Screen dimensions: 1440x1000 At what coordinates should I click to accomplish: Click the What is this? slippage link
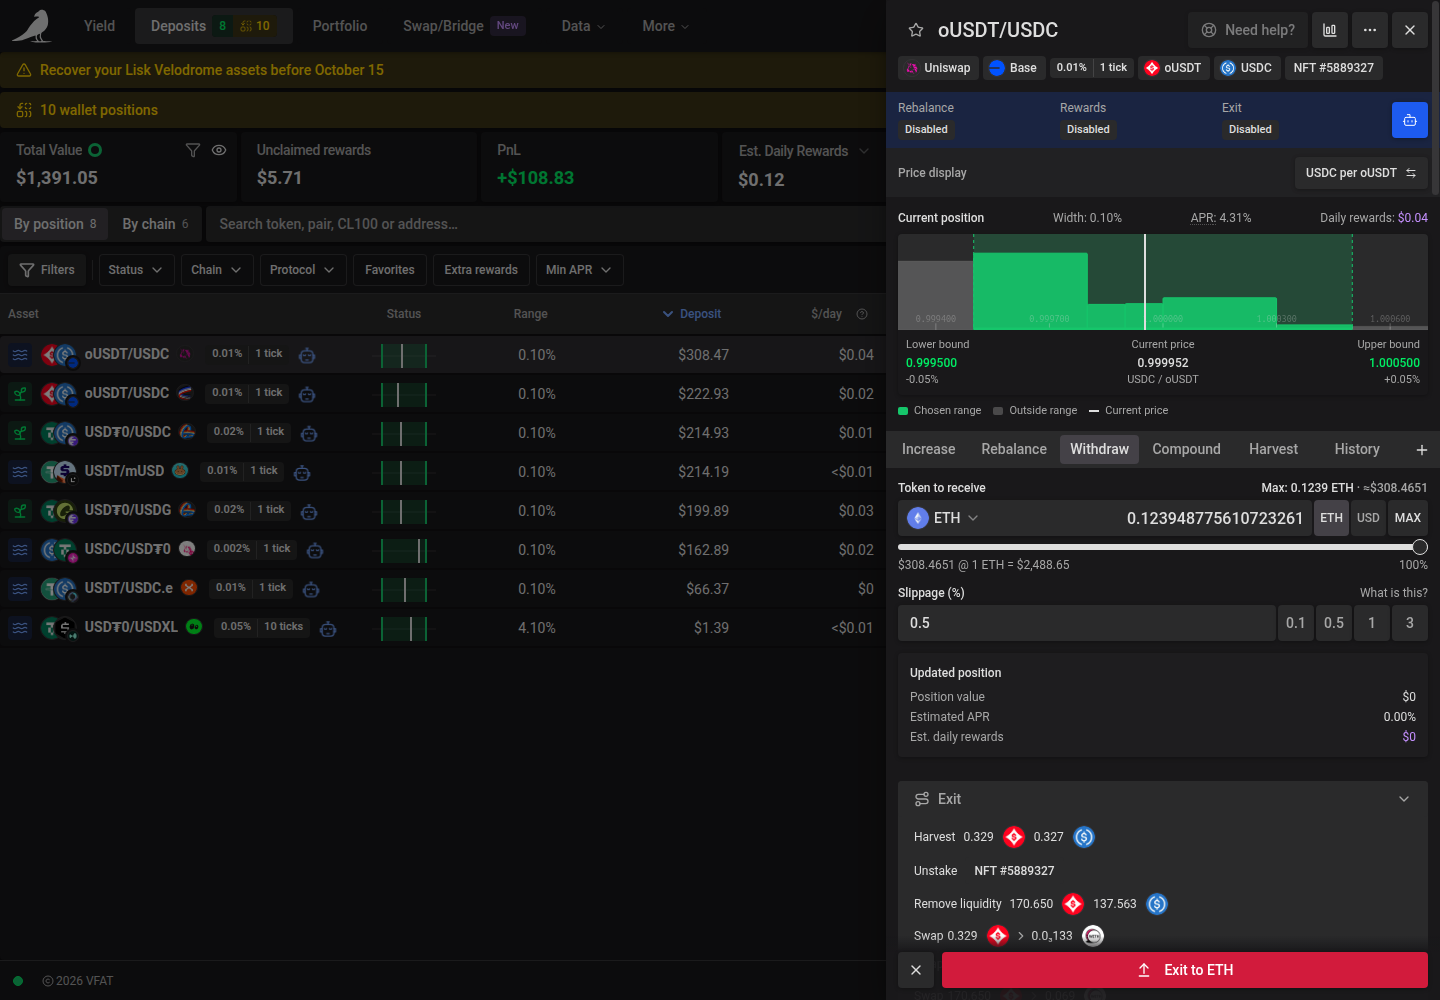[1394, 593]
